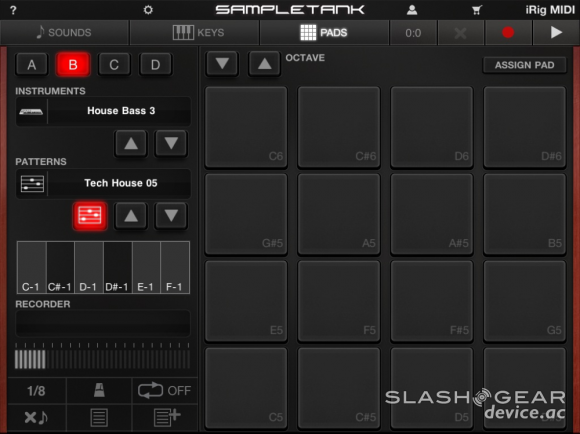Select part A
The height and width of the screenshot is (434, 580).
32,65
